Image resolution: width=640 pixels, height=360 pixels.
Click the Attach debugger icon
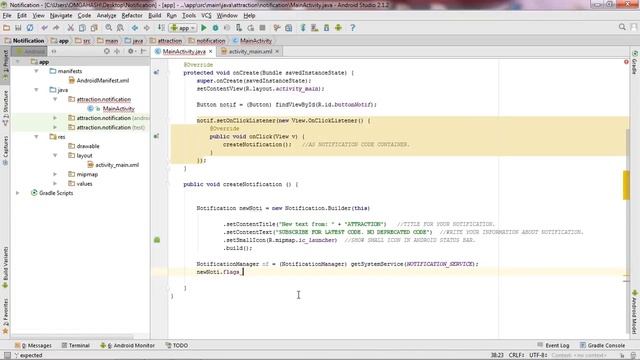(x=239, y=28)
